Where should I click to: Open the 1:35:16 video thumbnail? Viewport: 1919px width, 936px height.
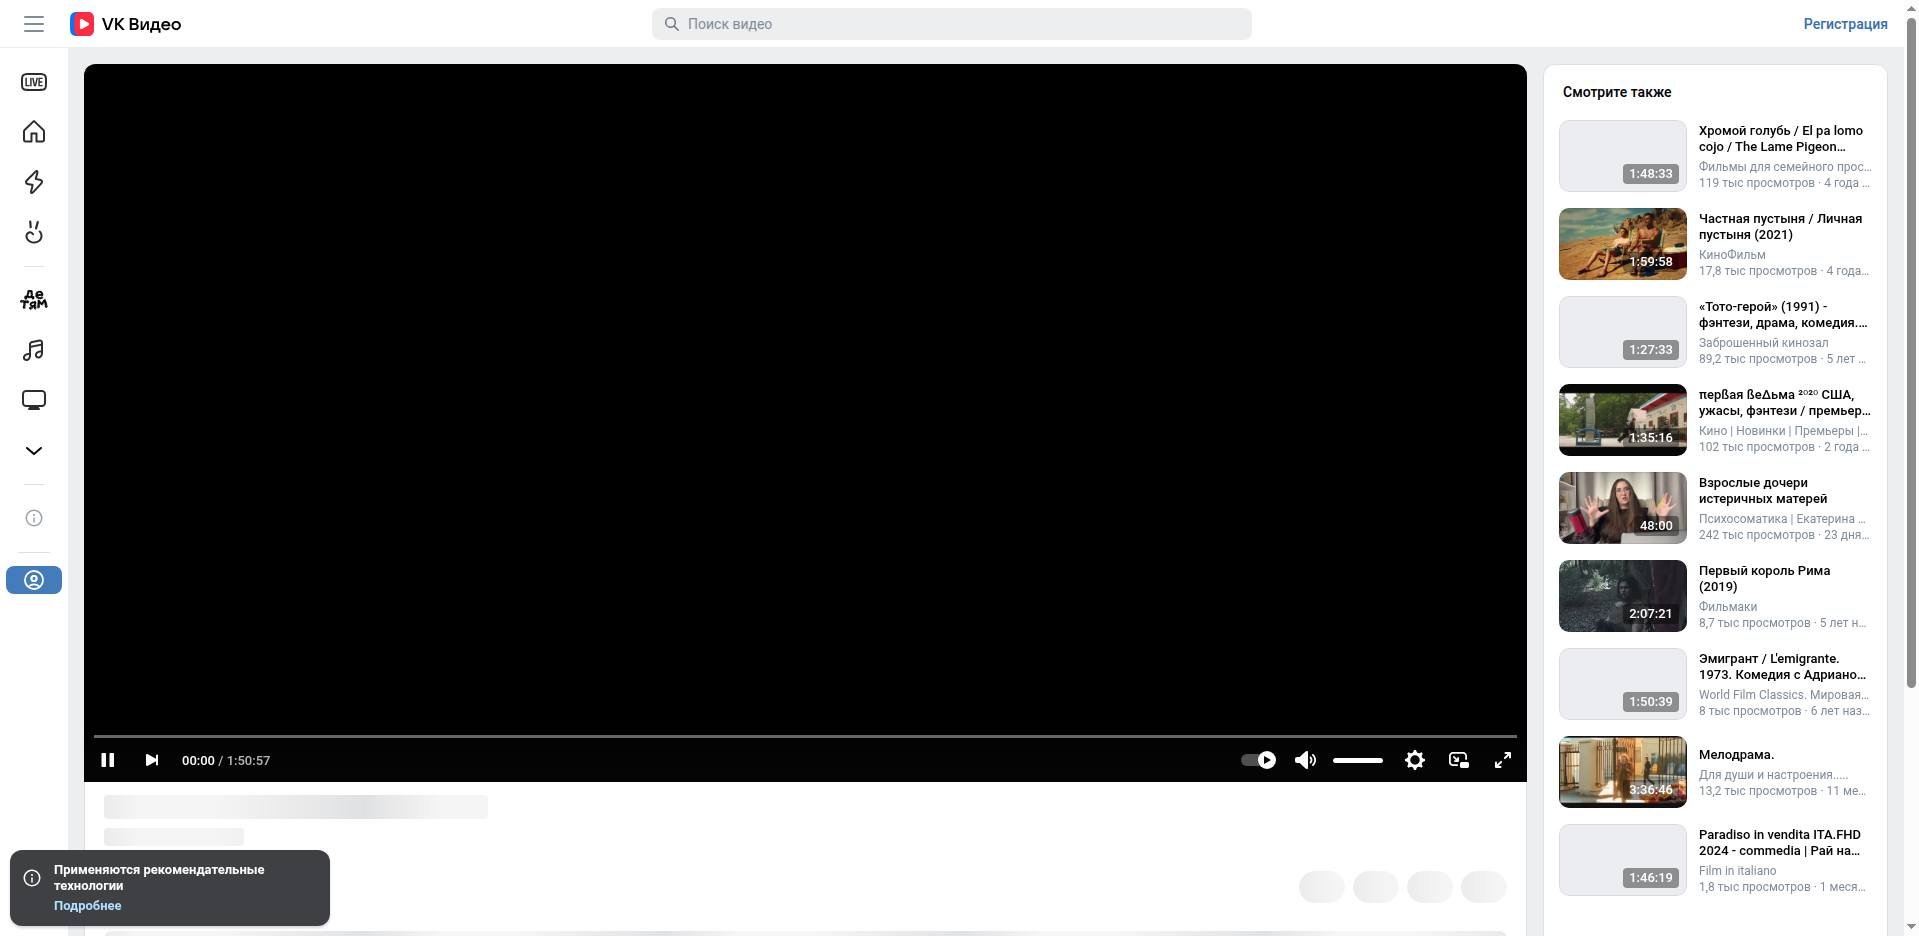(1623, 420)
